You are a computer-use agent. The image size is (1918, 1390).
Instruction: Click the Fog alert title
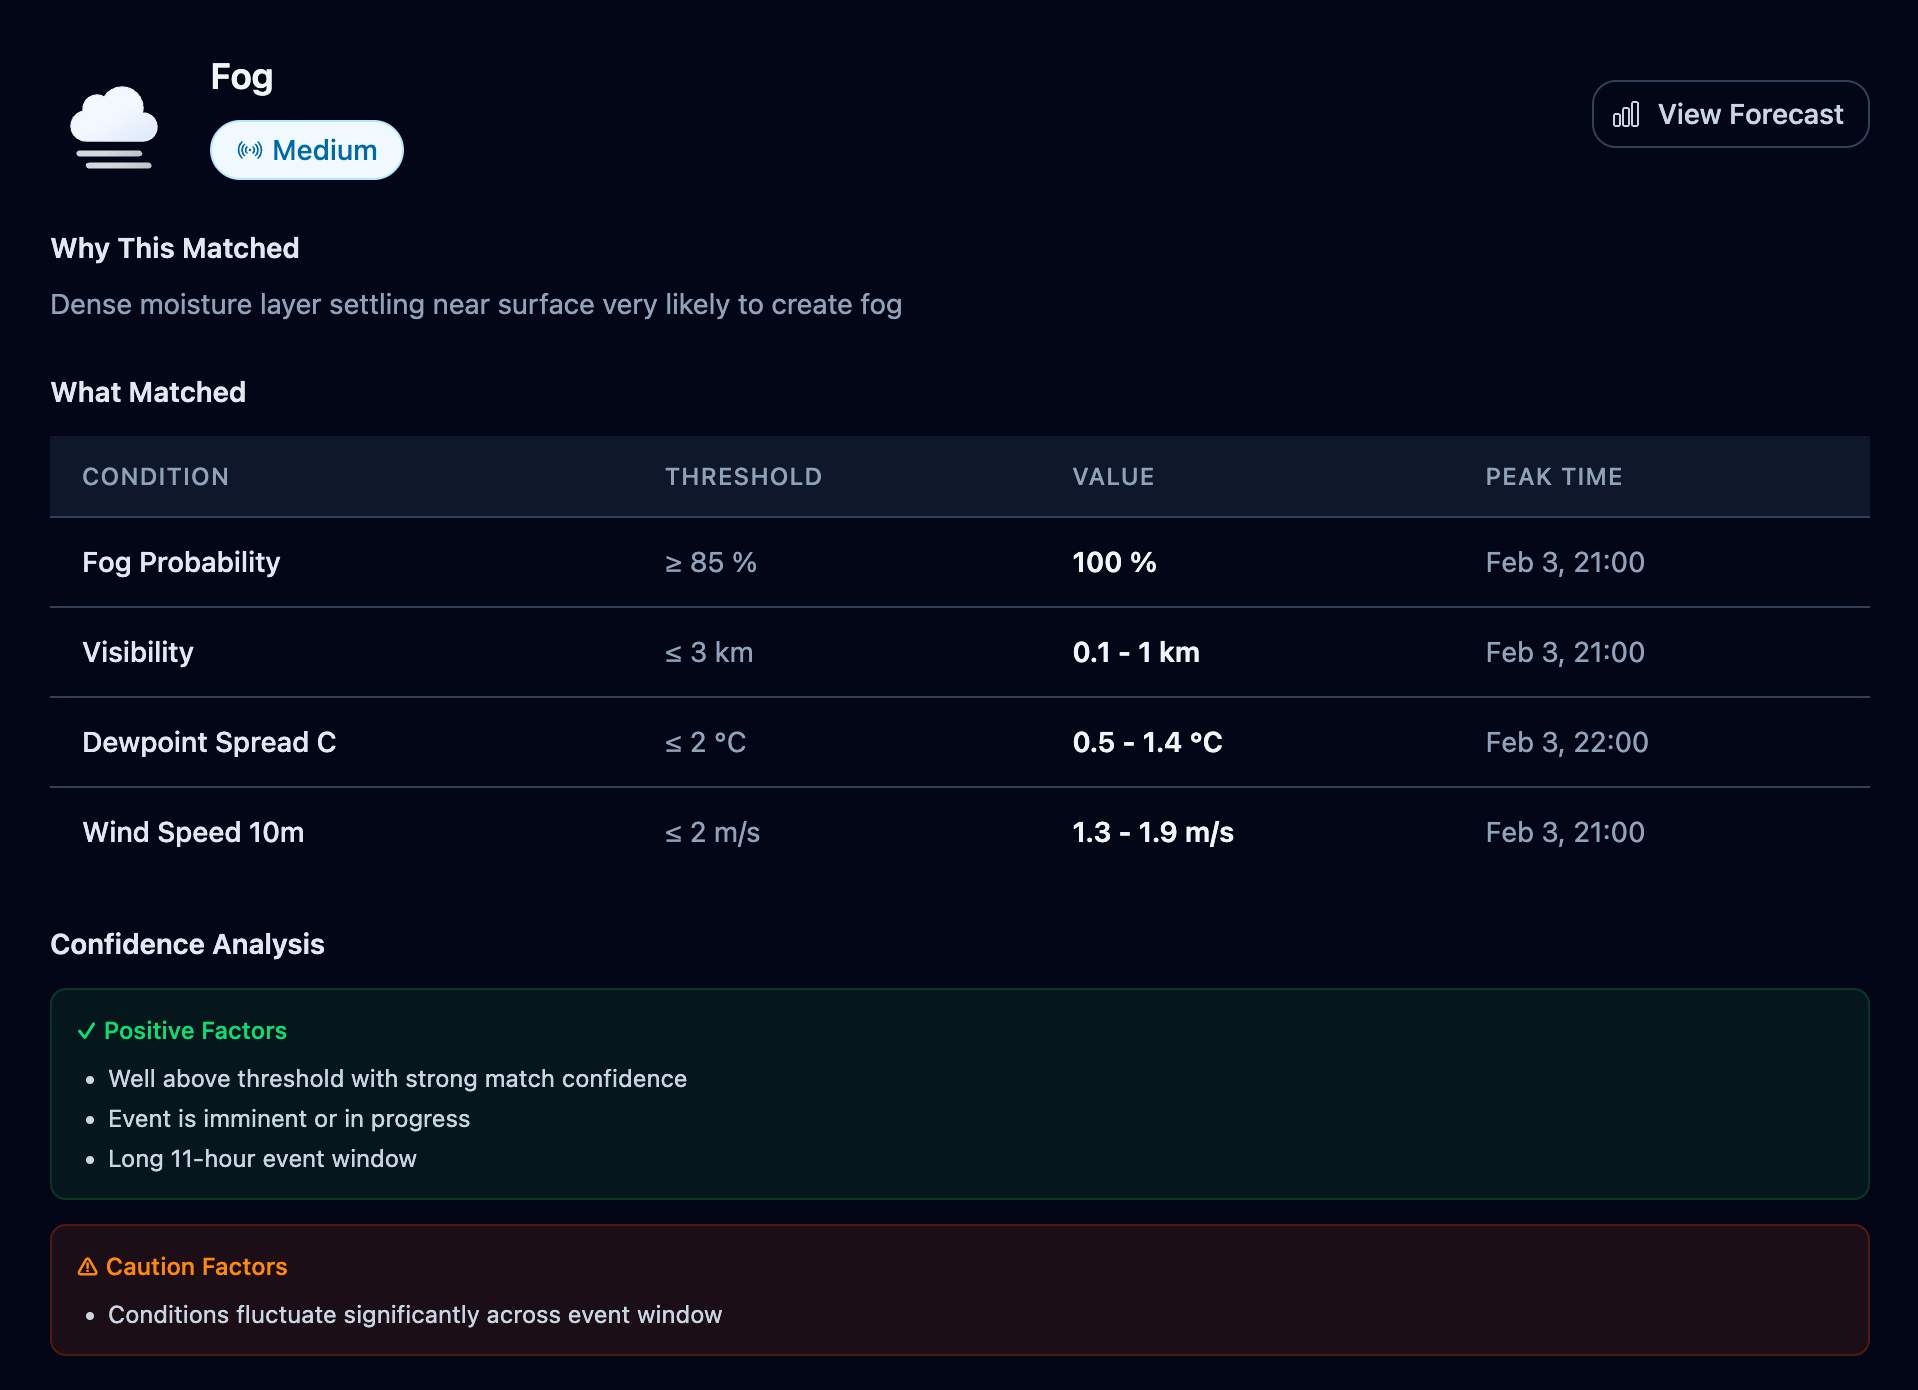click(x=241, y=77)
